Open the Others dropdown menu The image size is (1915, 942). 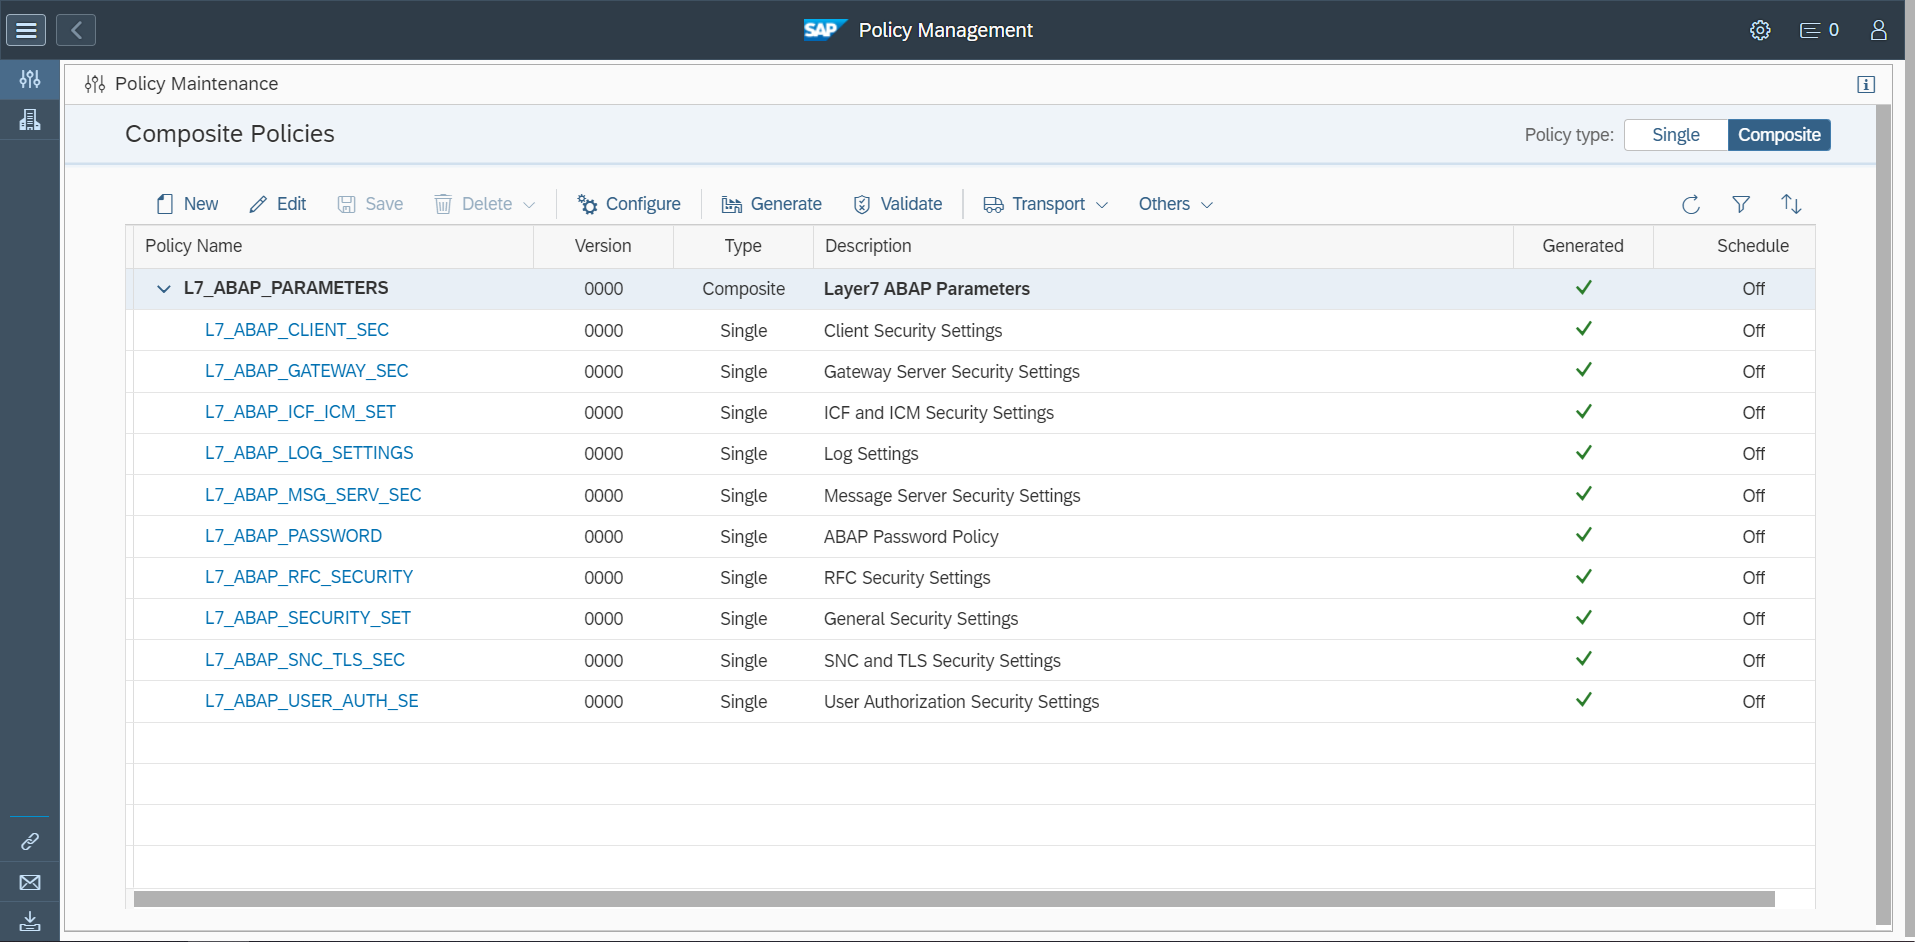coord(1176,204)
